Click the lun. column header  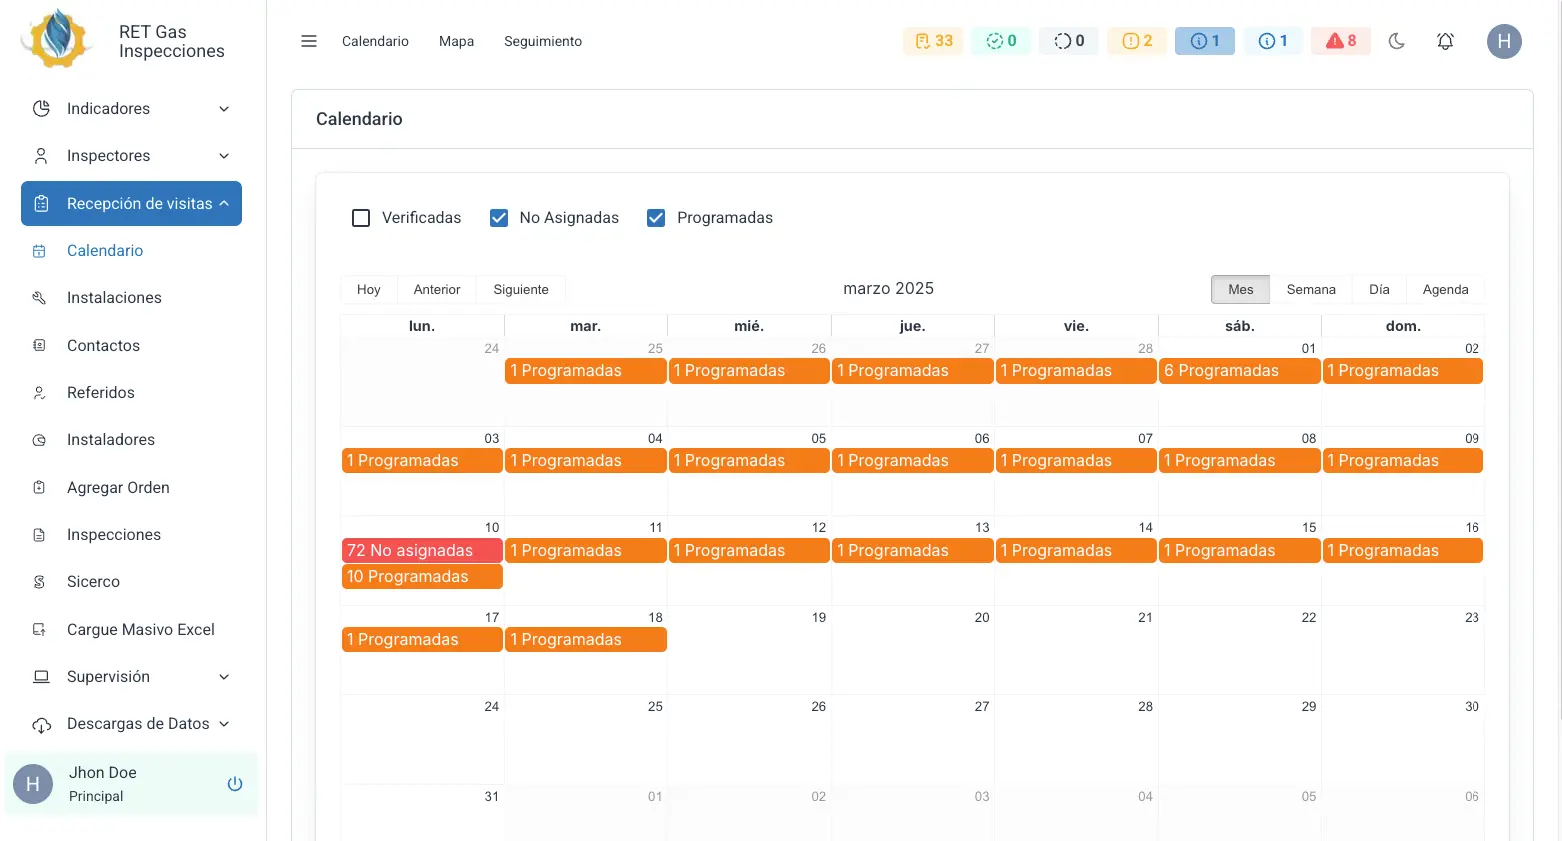pos(422,326)
